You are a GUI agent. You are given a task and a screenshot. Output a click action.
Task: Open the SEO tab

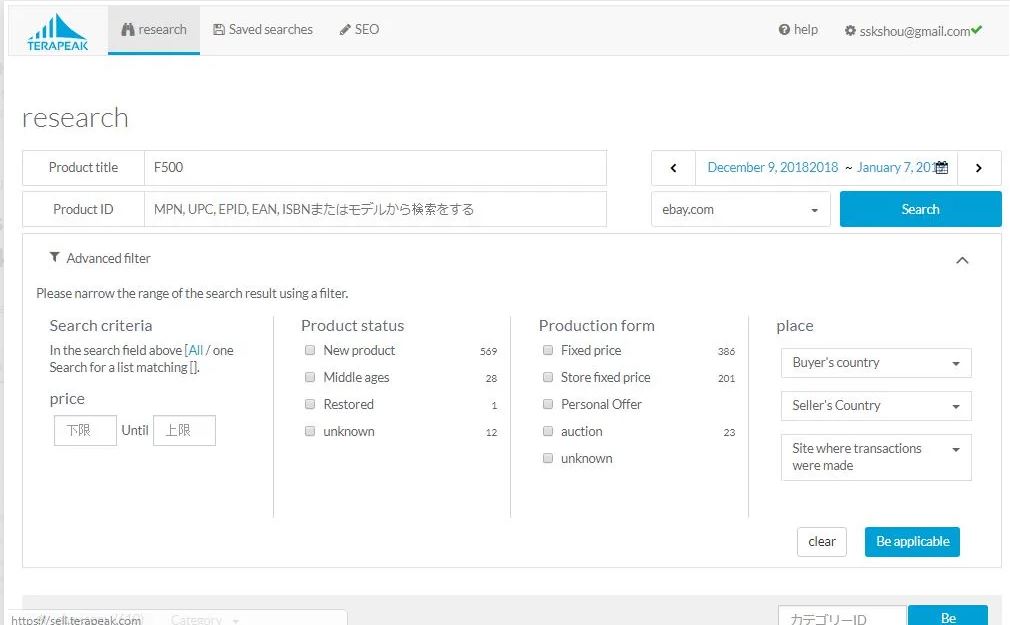tap(359, 30)
